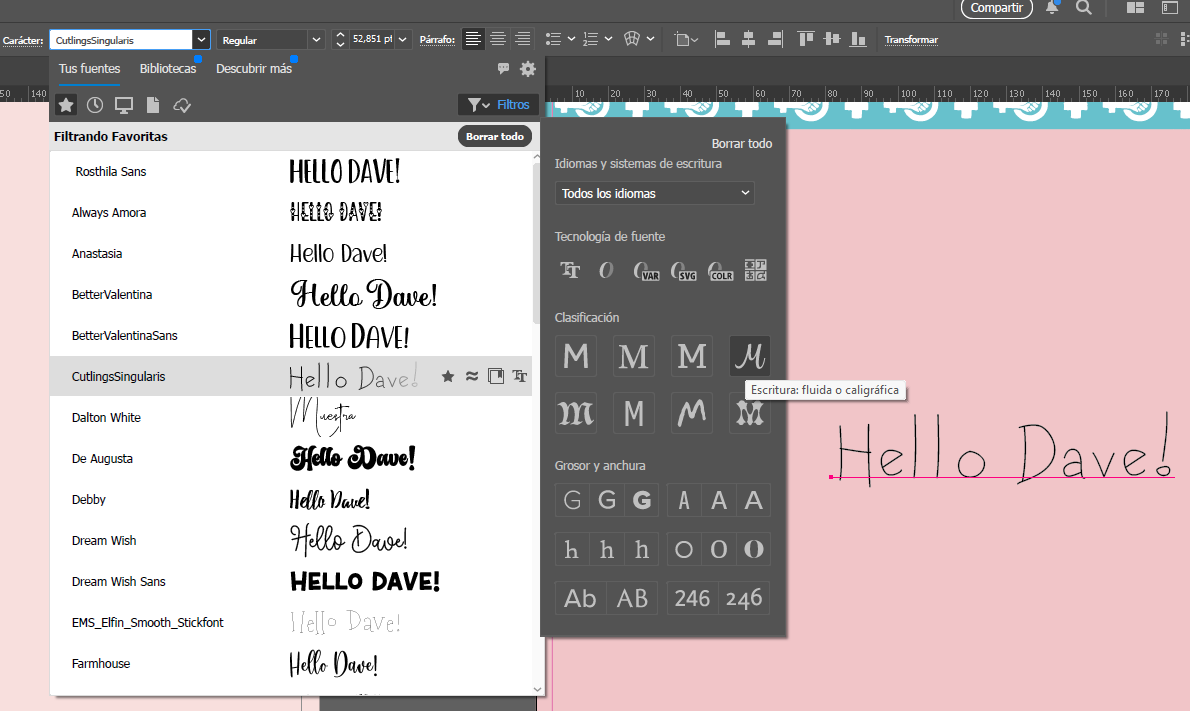Toggle variable font (VAR) filter
The image size is (1190, 711).
coord(646,271)
